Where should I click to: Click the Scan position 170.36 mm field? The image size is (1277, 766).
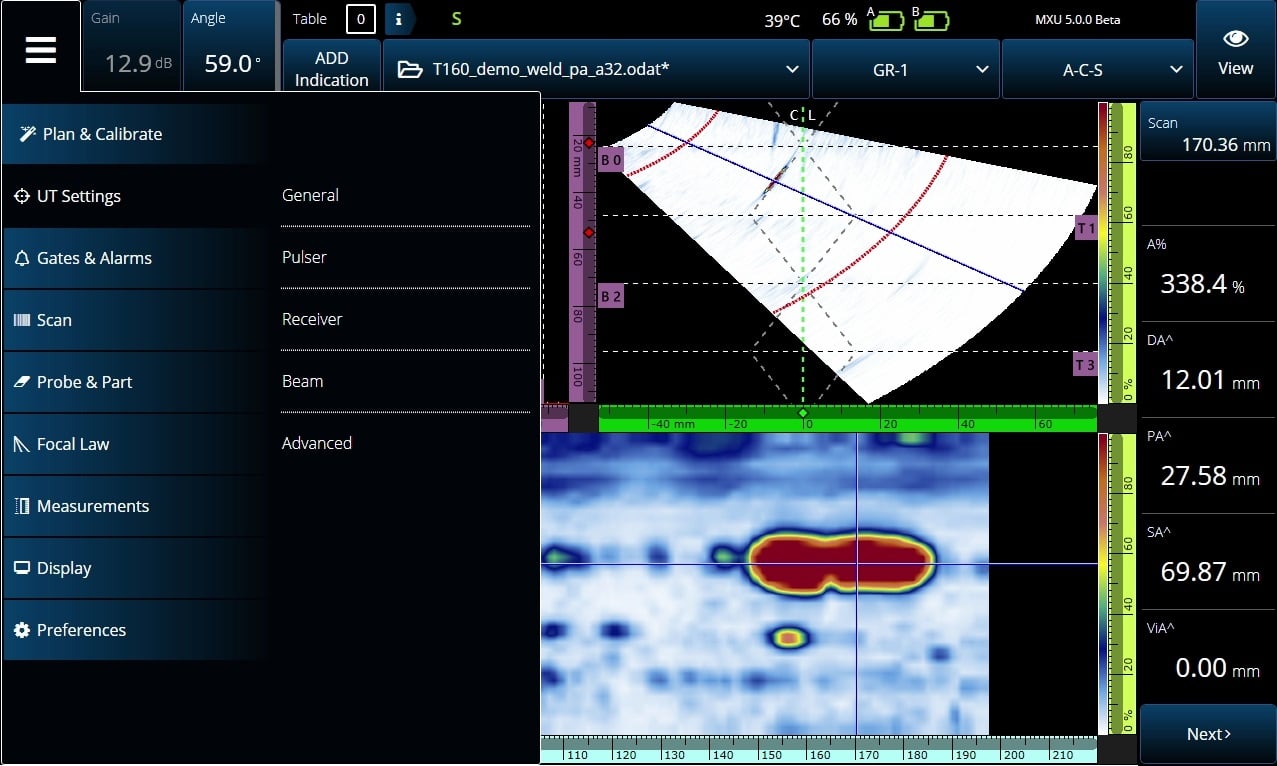pos(1208,132)
